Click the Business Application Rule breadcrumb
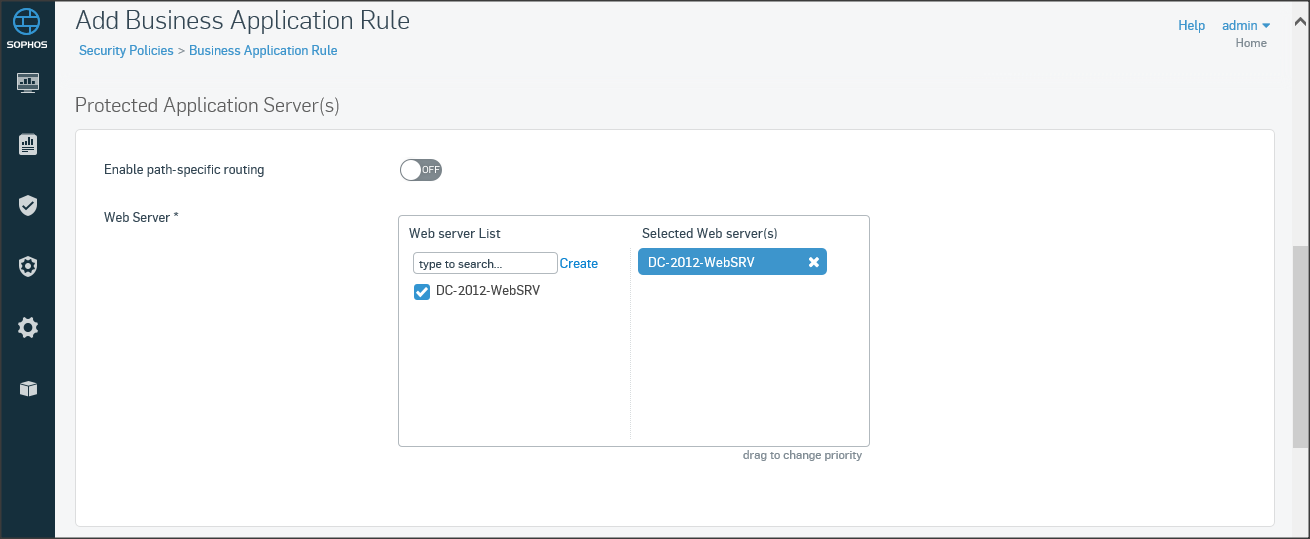 [x=263, y=50]
